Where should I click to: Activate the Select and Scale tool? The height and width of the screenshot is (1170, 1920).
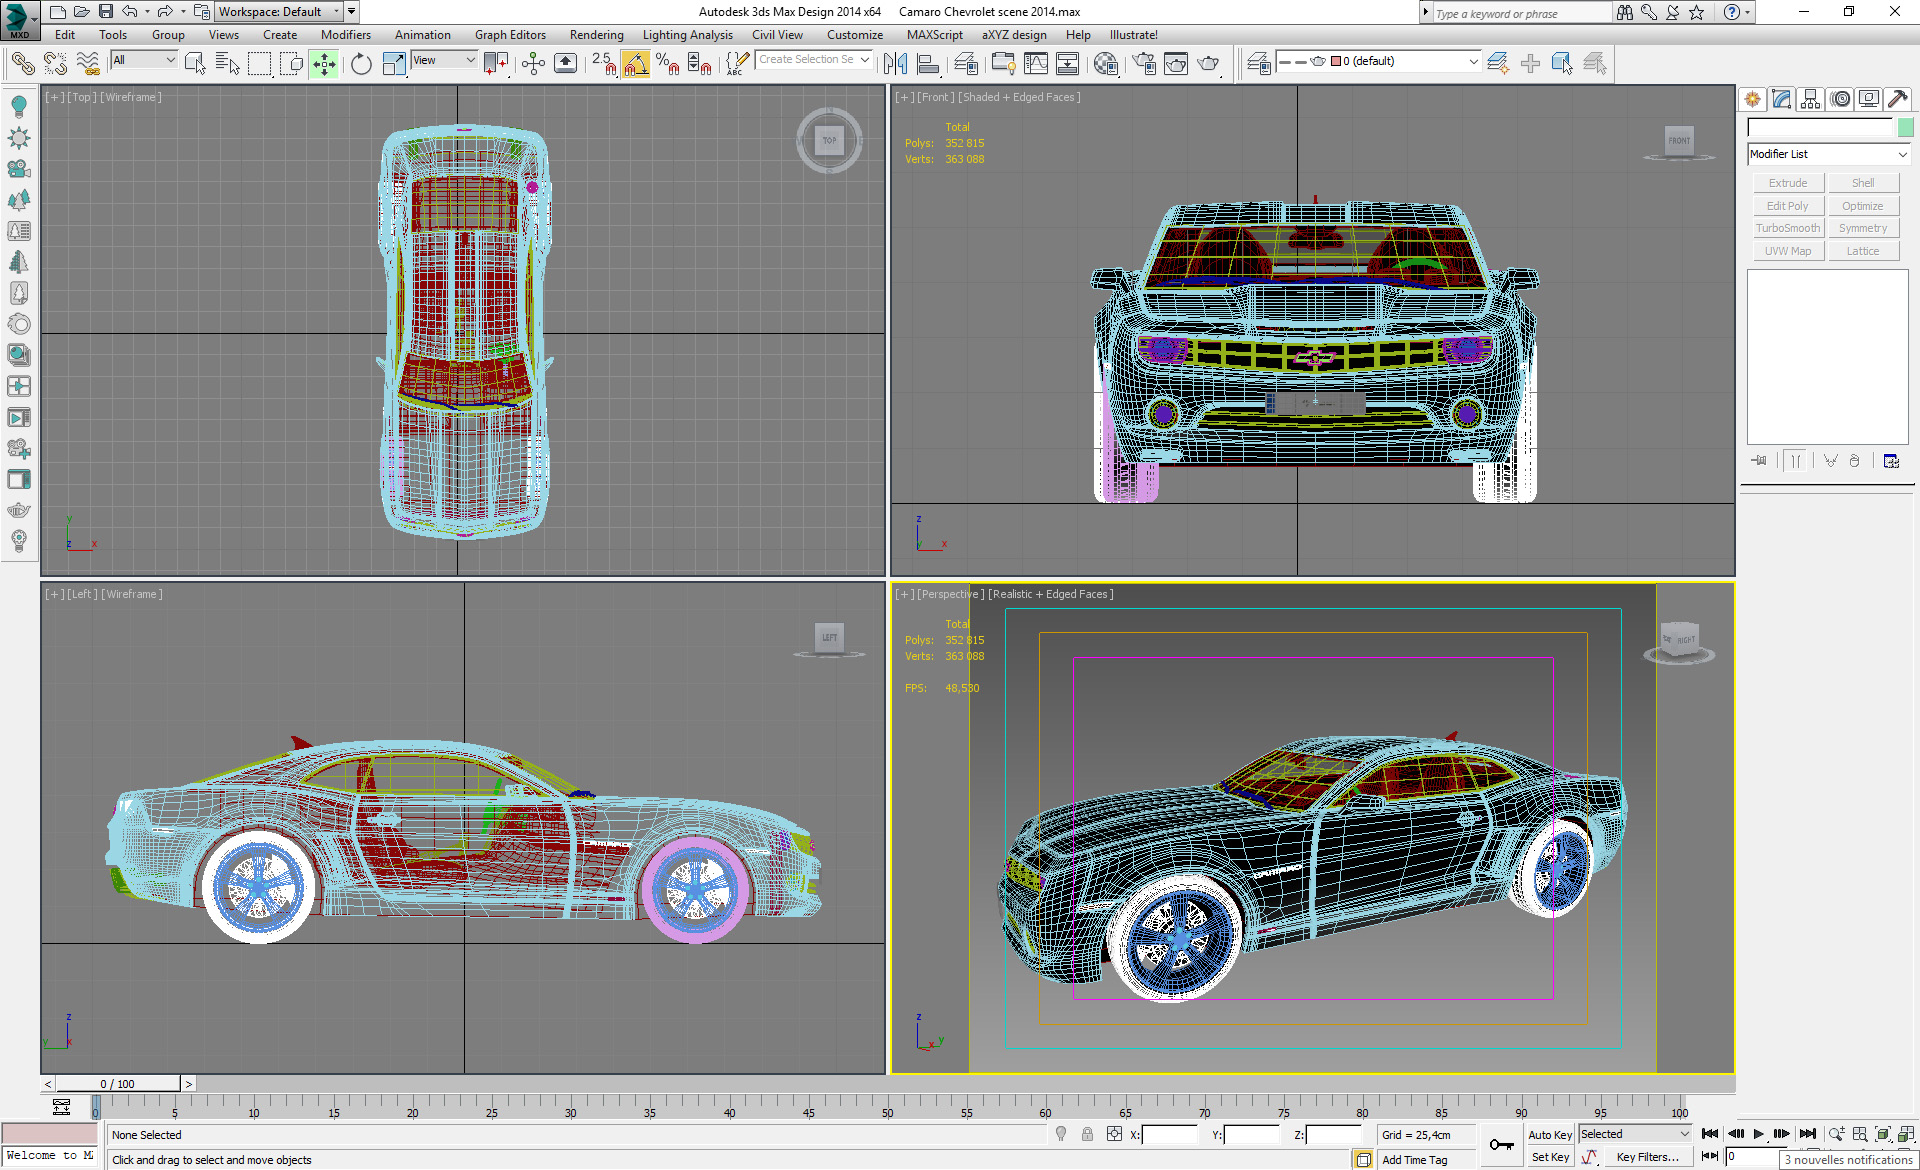pyautogui.click(x=394, y=63)
